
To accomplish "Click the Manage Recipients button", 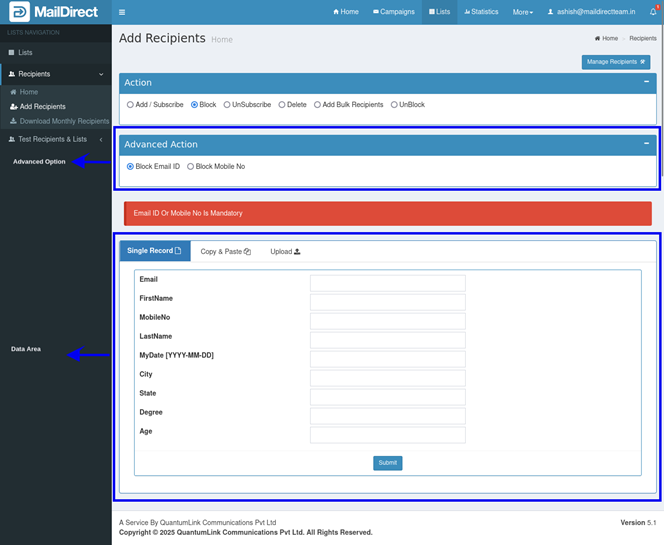I will [x=615, y=62].
